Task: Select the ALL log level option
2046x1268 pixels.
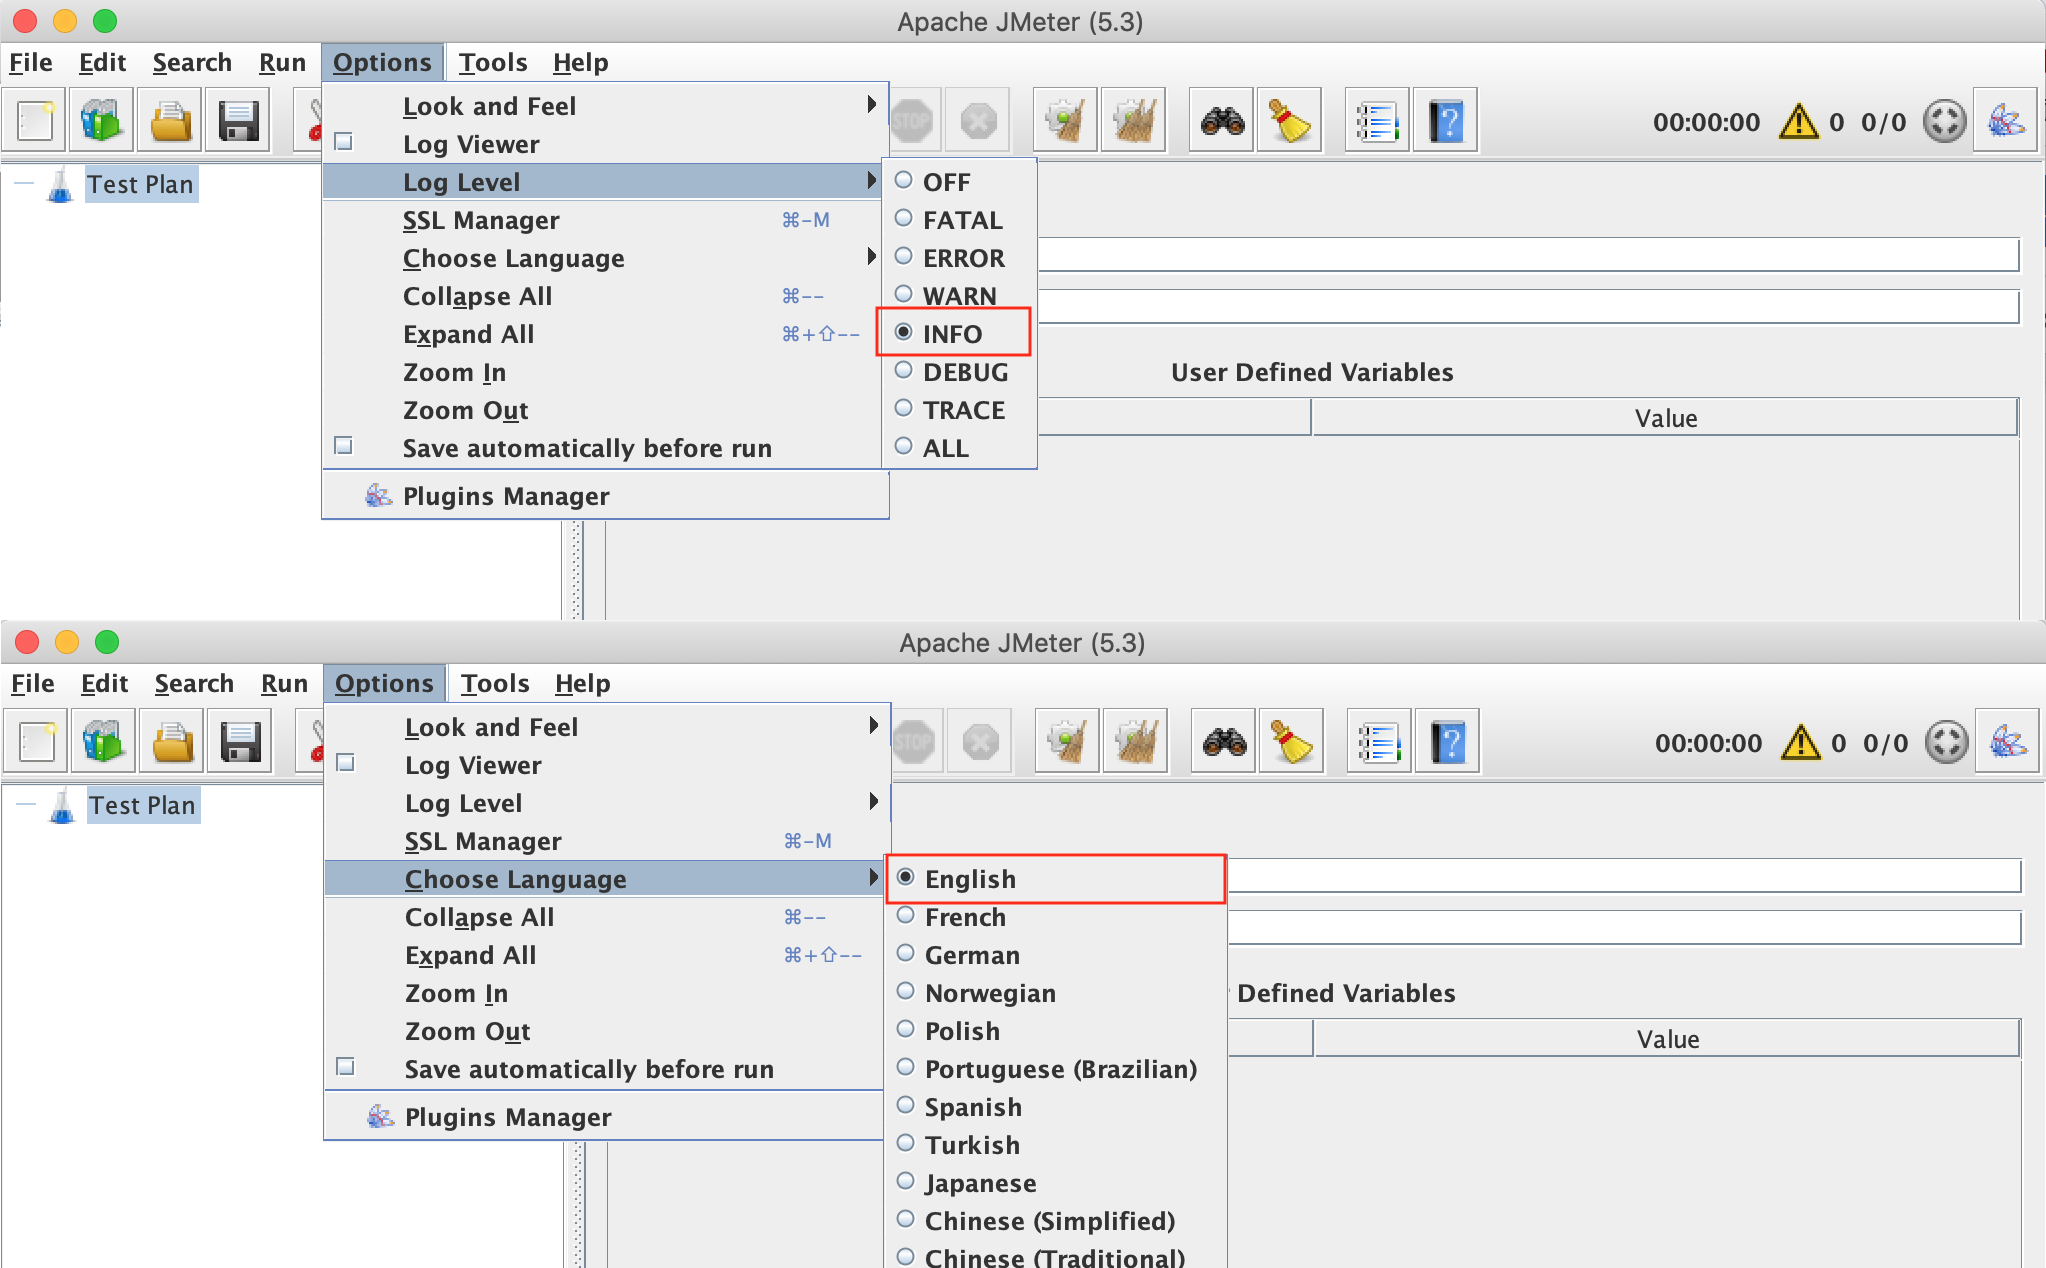Action: pyautogui.click(x=958, y=448)
